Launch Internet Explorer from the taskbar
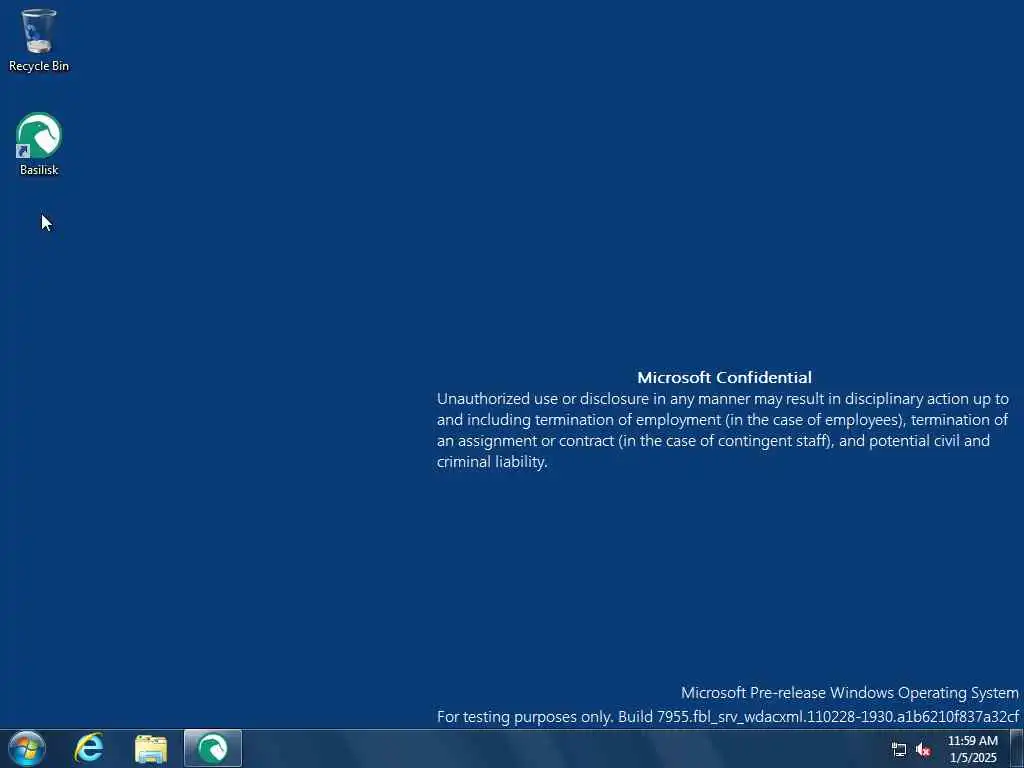This screenshot has width=1024, height=768. [x=89, y=748]
